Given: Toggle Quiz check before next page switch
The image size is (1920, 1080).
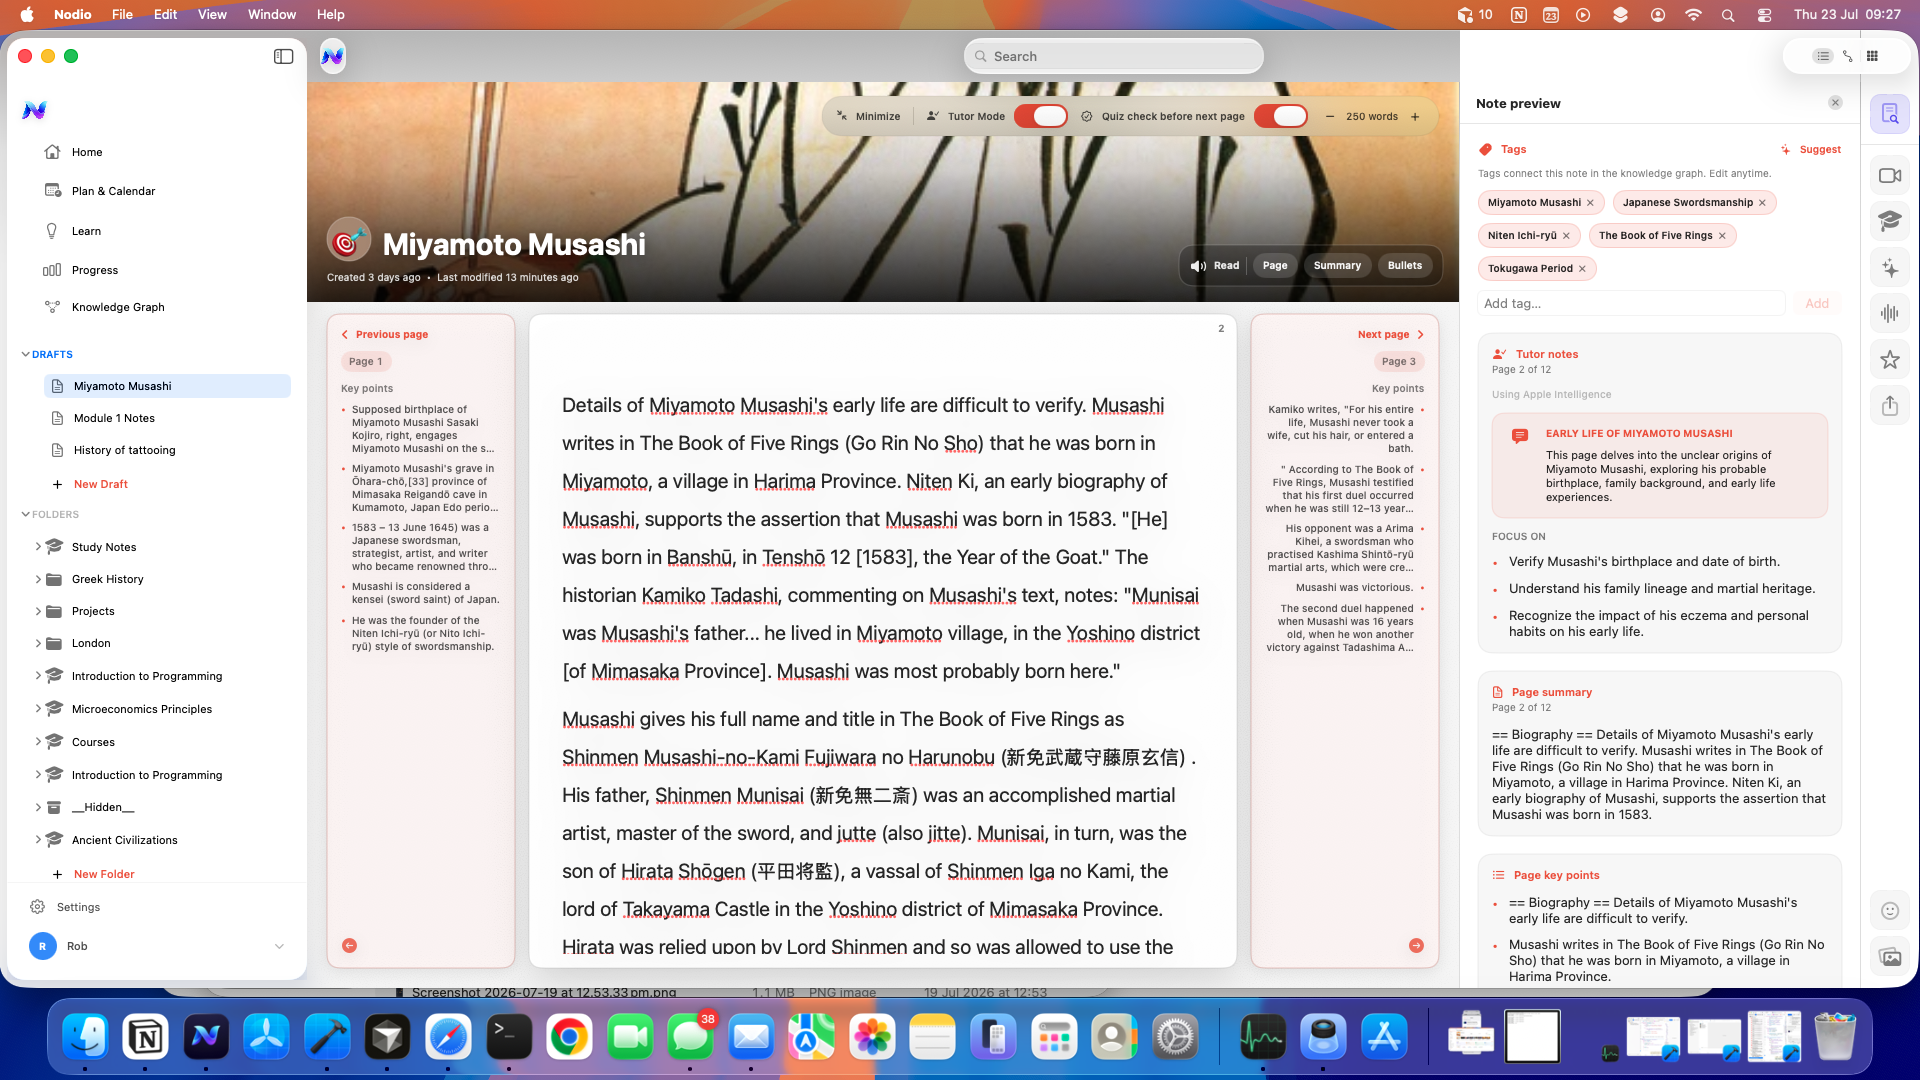Looking at the screenshot, I should click(x=1281, y=116).
